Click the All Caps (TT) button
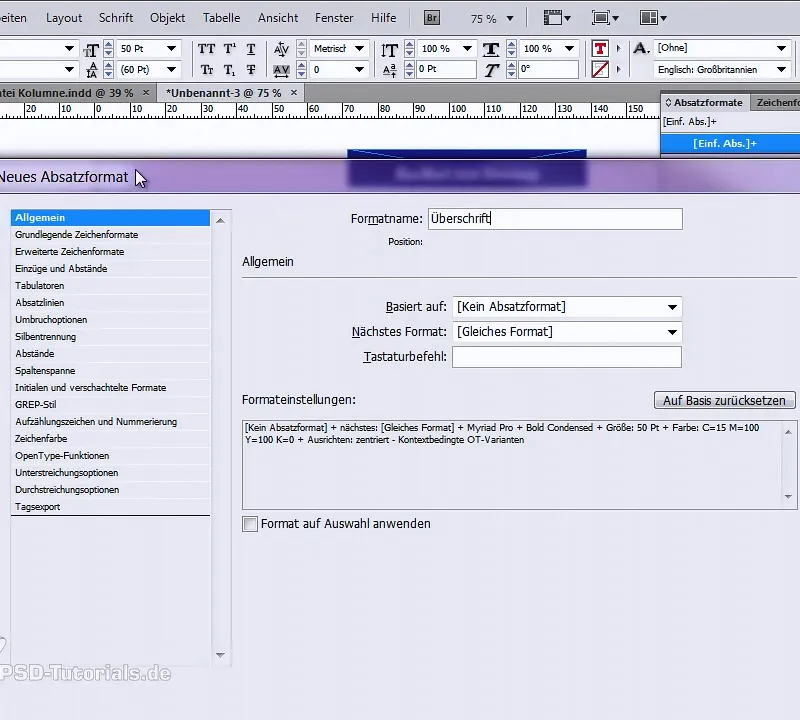The image size is (800, 720). pyautogui.click(x=206, y=49)
